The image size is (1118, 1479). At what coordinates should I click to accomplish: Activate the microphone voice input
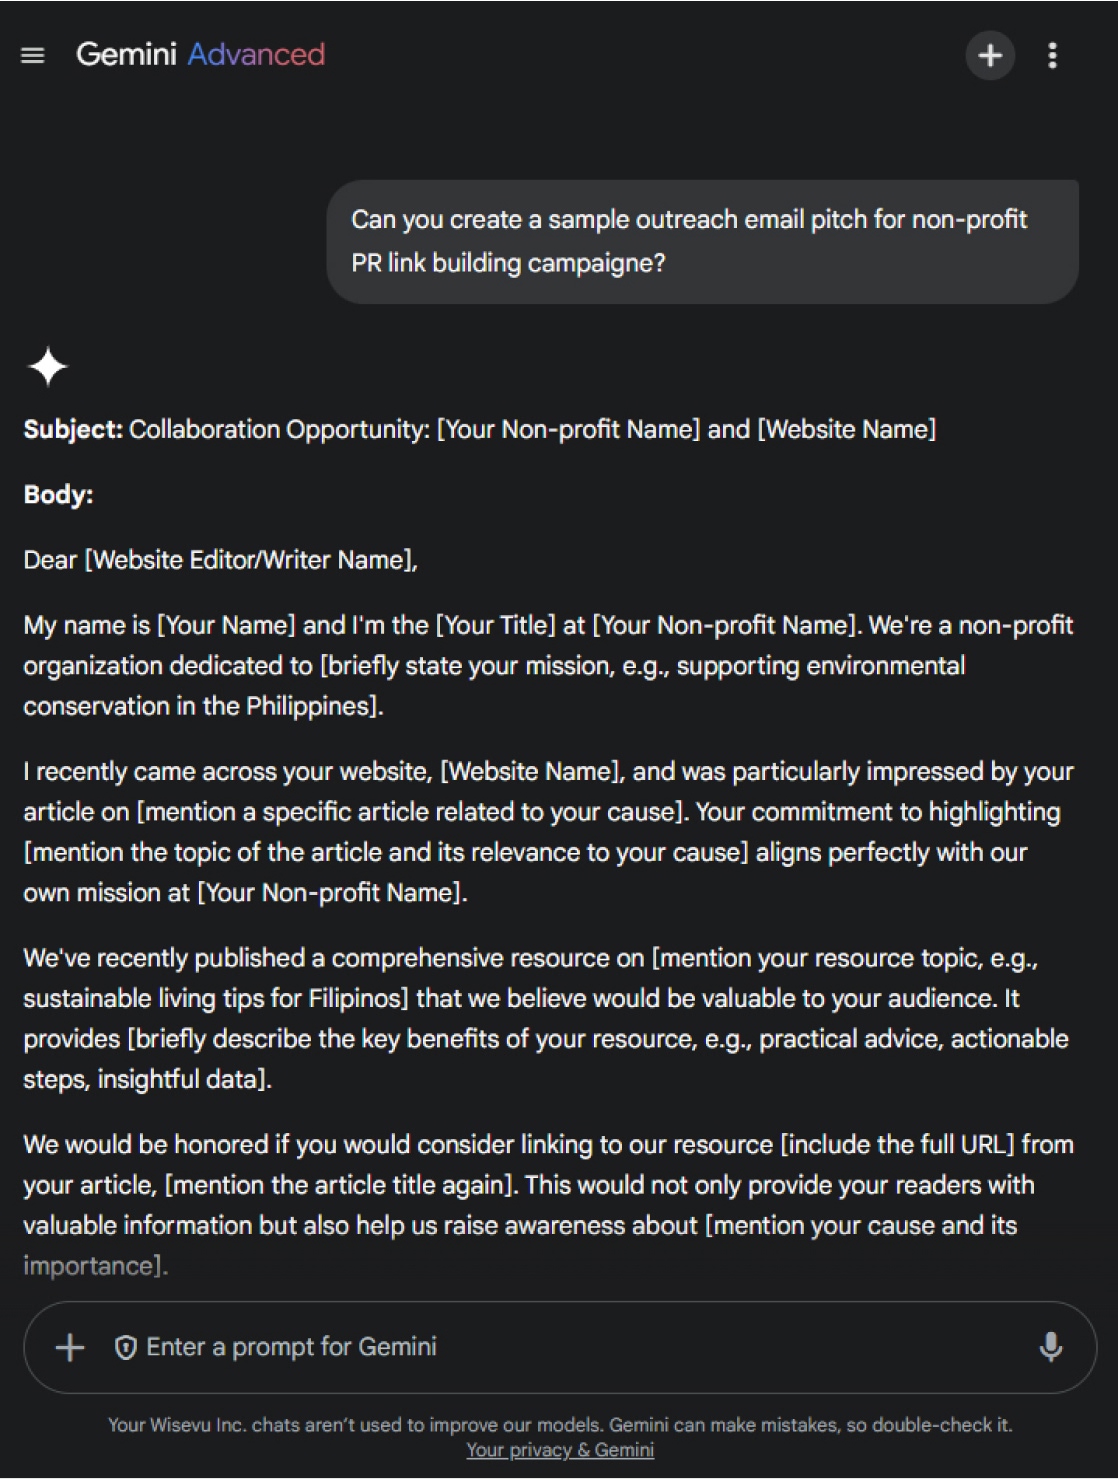[x=1050, y=1347]
